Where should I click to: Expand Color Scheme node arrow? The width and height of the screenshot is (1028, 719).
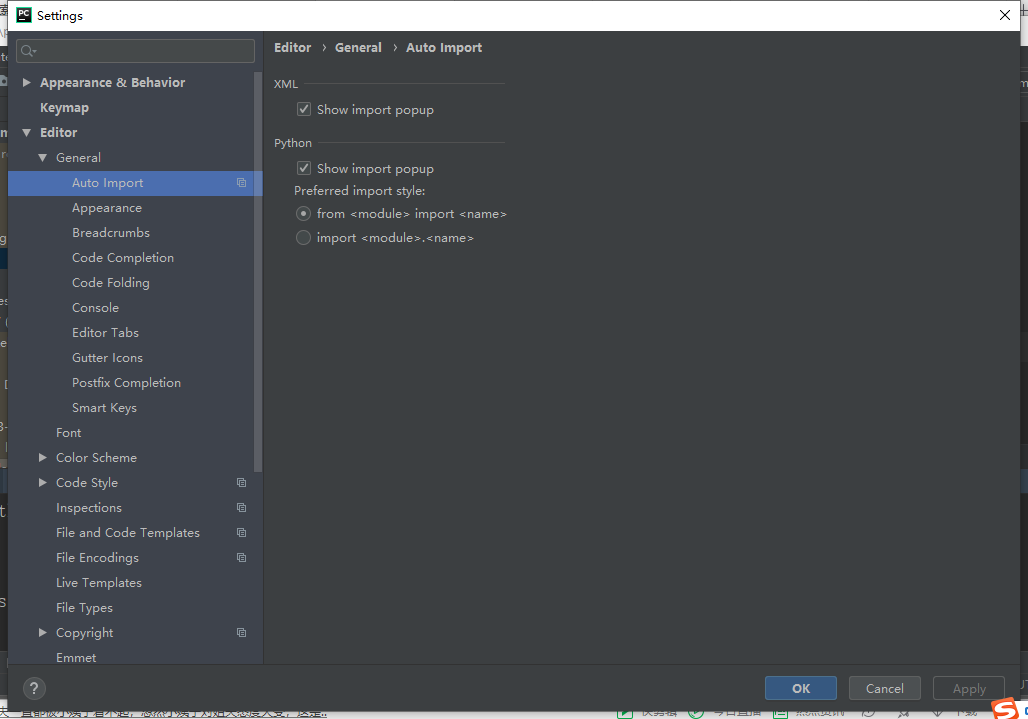tap(43, 457)
